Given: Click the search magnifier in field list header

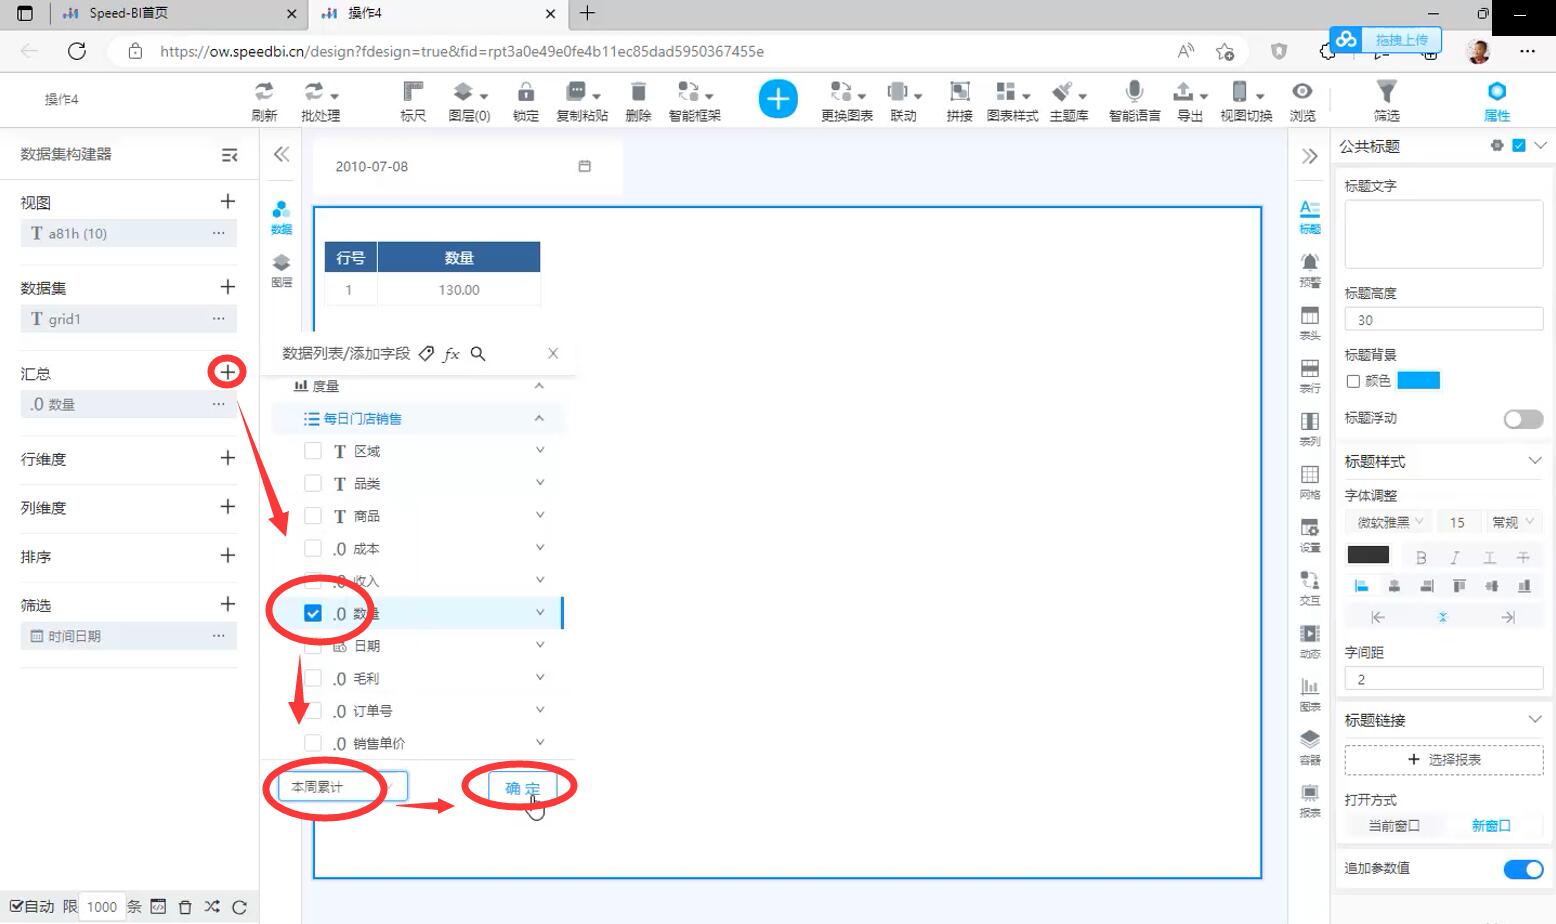Looking at the screenshot, I should tap(478, 354).
